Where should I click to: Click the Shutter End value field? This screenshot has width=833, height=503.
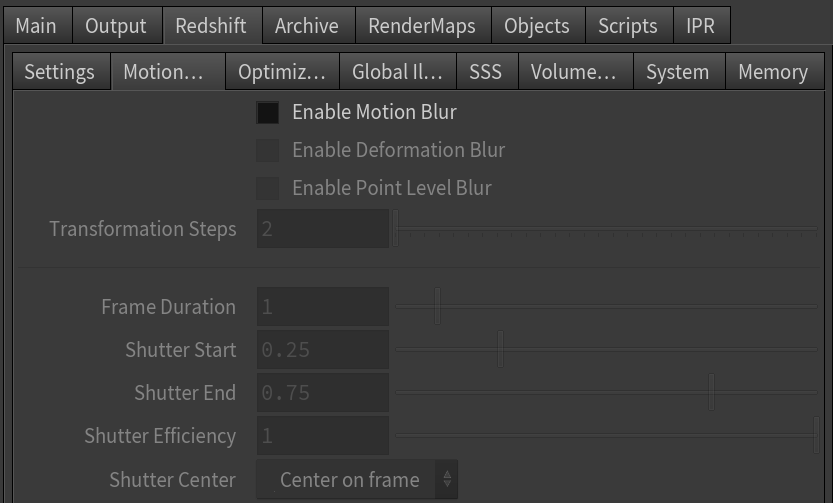point(323,393)
